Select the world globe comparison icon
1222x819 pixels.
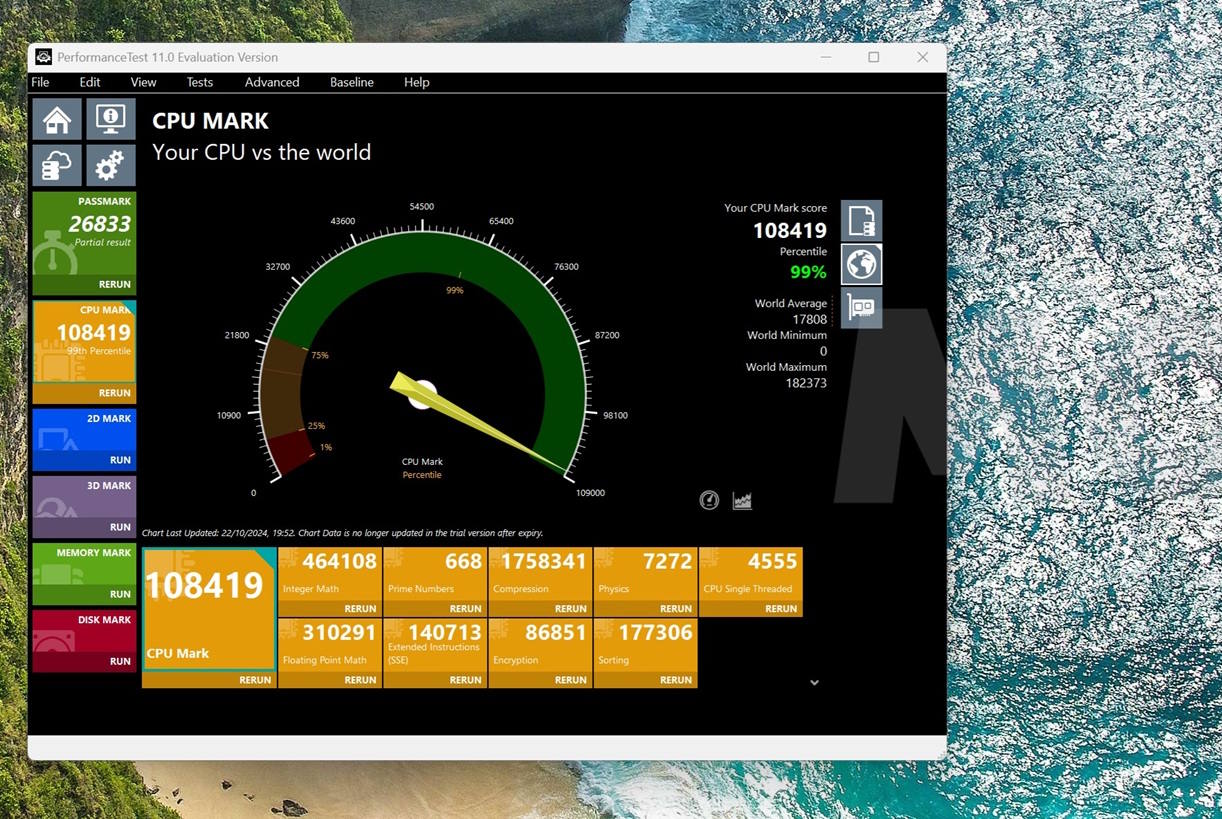(x=861, y=264)
